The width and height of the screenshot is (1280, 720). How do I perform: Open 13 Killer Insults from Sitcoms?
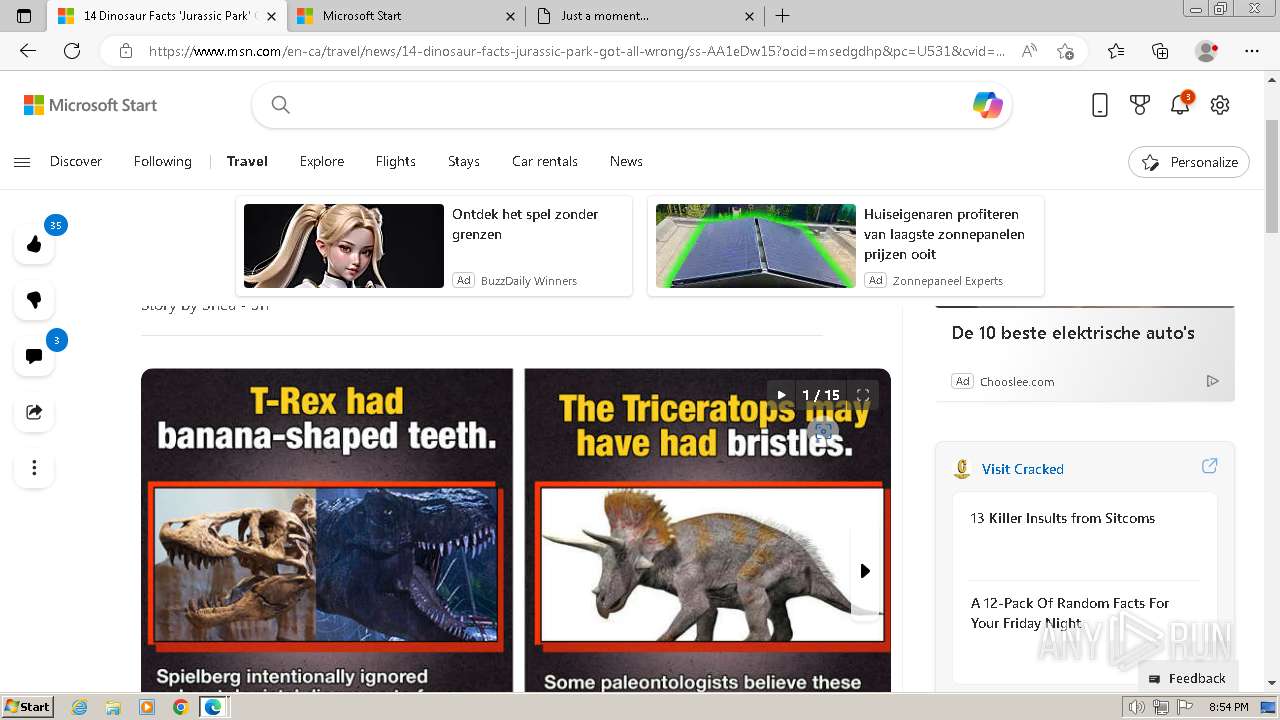click(1062, 518)
